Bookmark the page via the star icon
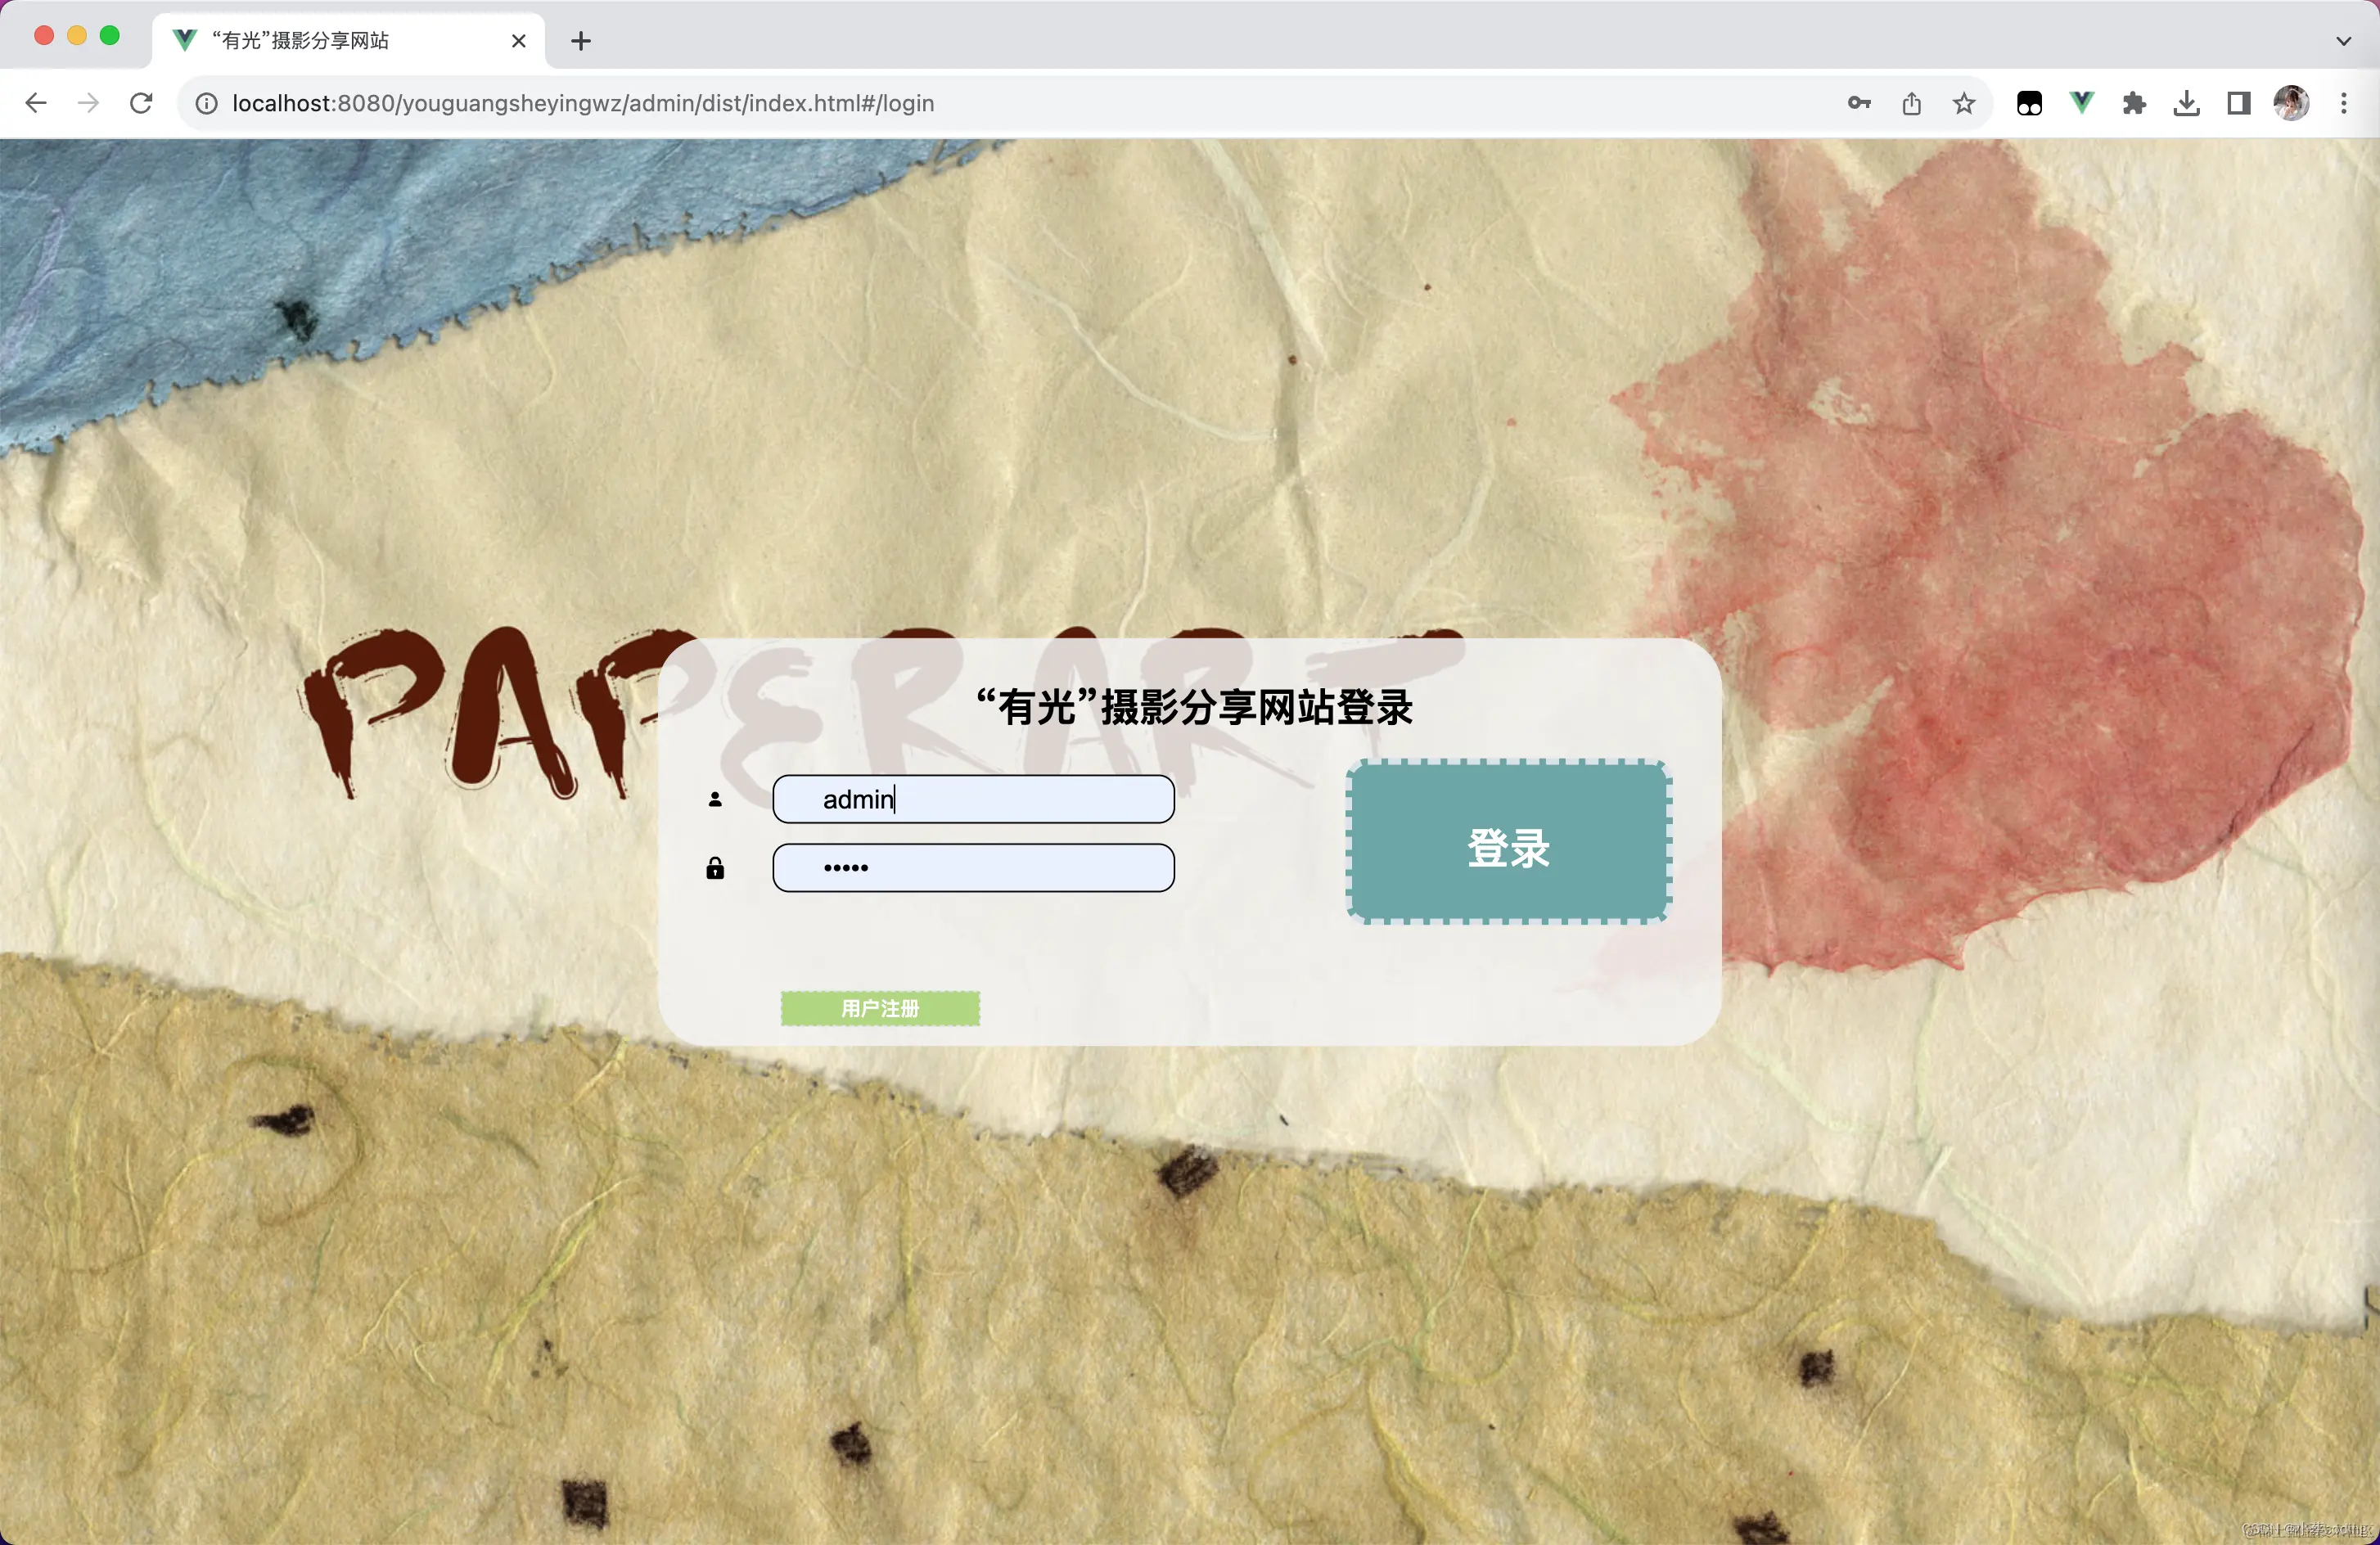Screen dimensions: 2380x1545 coord(1963,103)
